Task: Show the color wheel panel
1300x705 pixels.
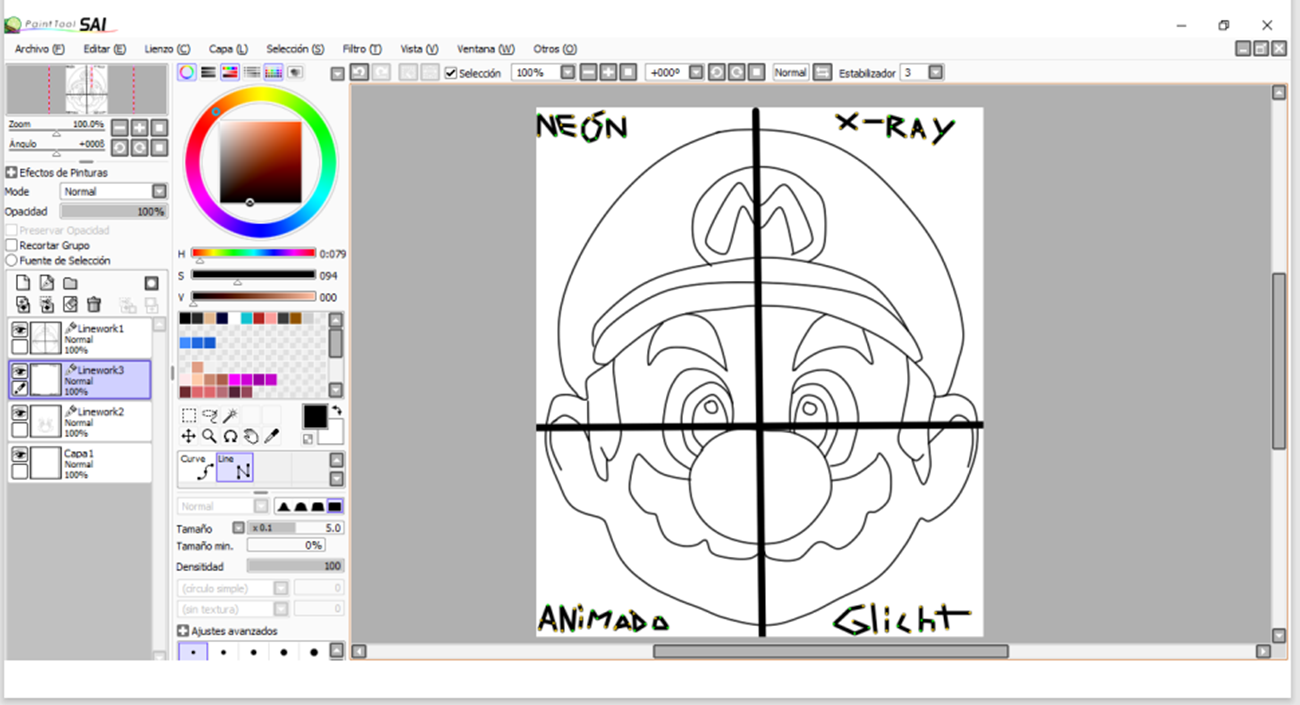Action: [186, 72]
